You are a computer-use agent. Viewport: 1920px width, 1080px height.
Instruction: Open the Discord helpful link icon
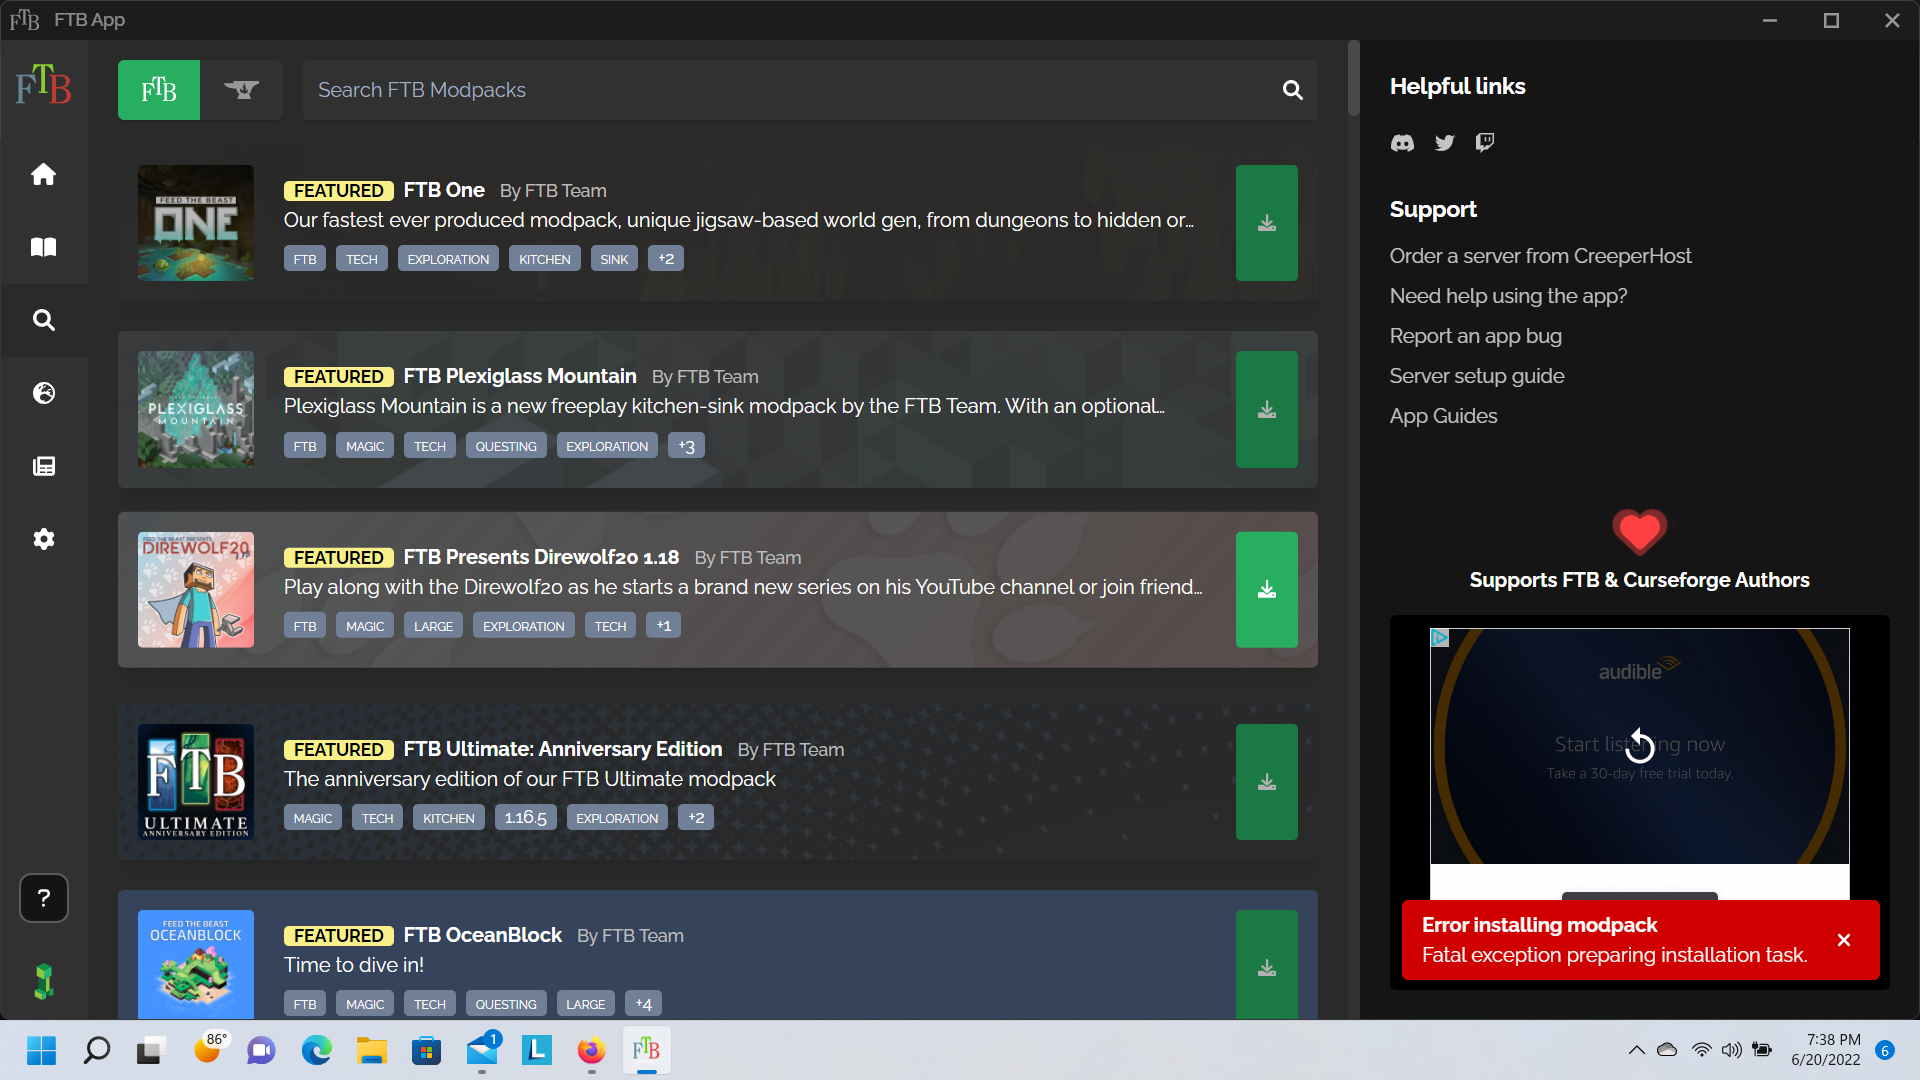point(1402,143)
